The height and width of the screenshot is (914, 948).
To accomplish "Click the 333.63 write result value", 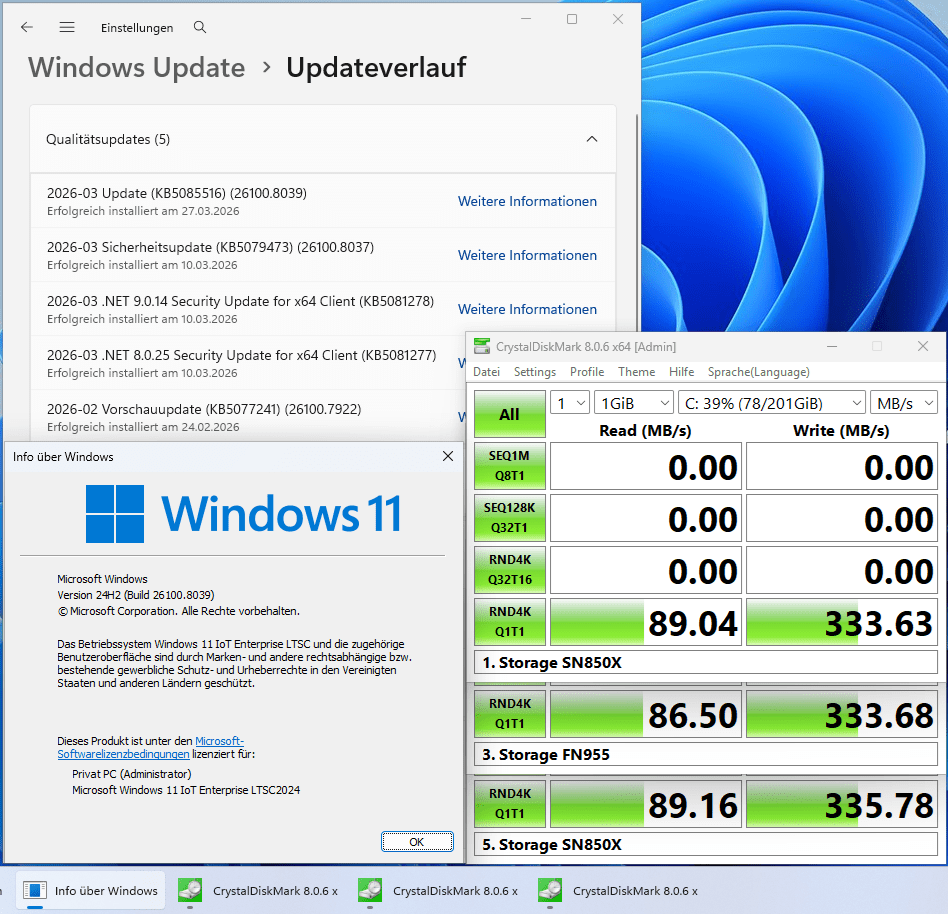I will (x=842, y=622).
